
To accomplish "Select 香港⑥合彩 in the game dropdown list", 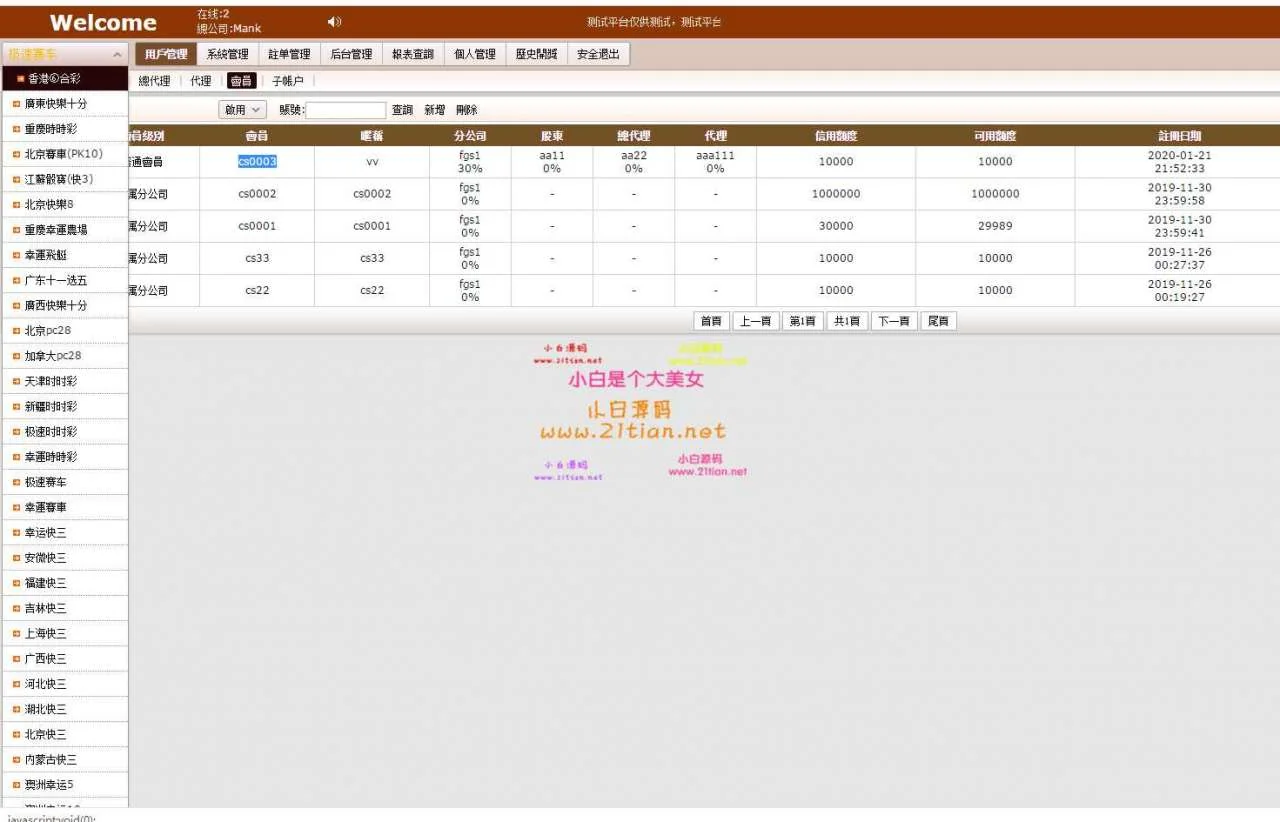I will click(54, 78).
